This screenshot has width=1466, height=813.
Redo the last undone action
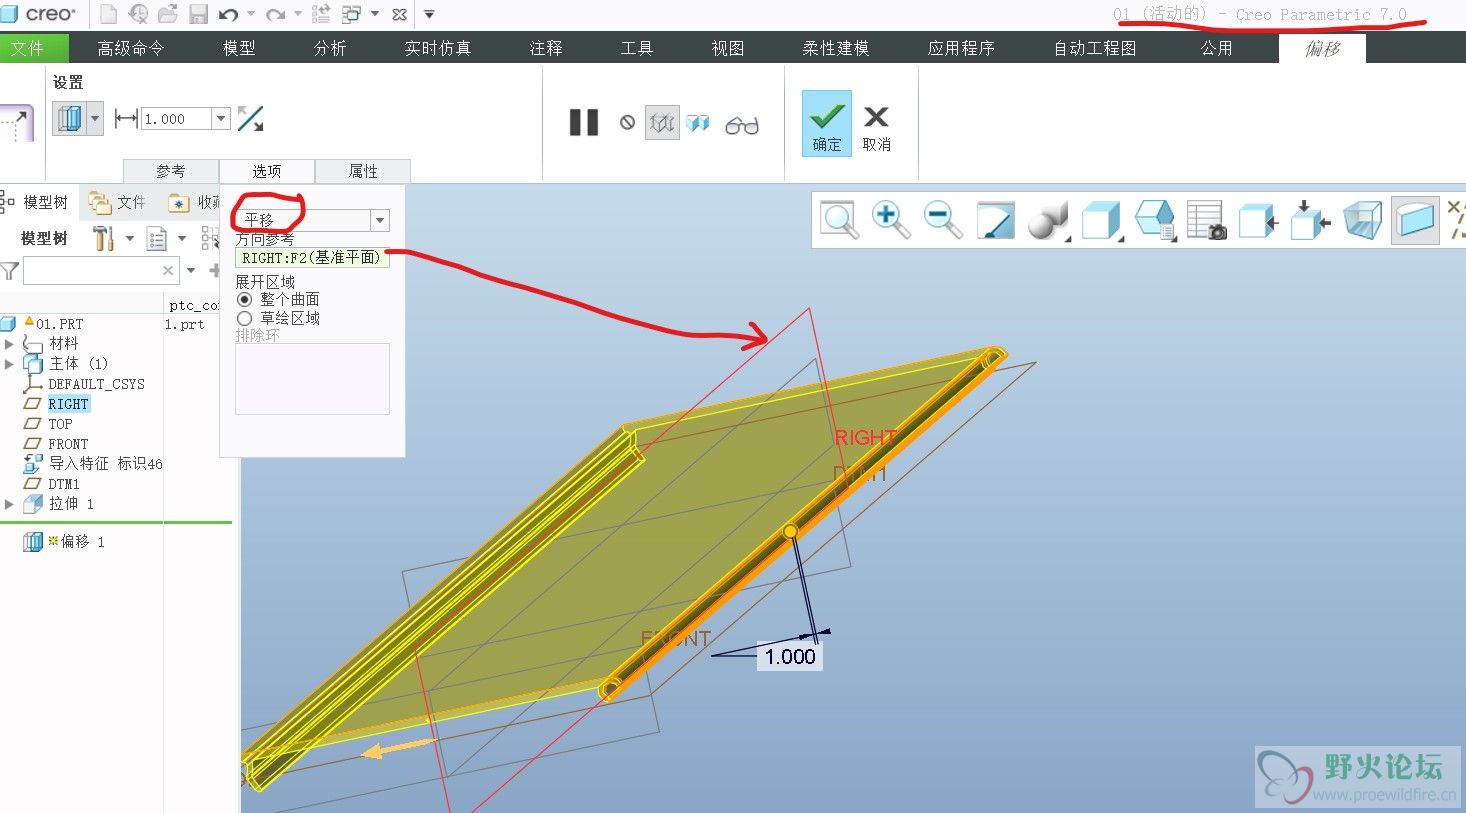[x=276, y=14]
